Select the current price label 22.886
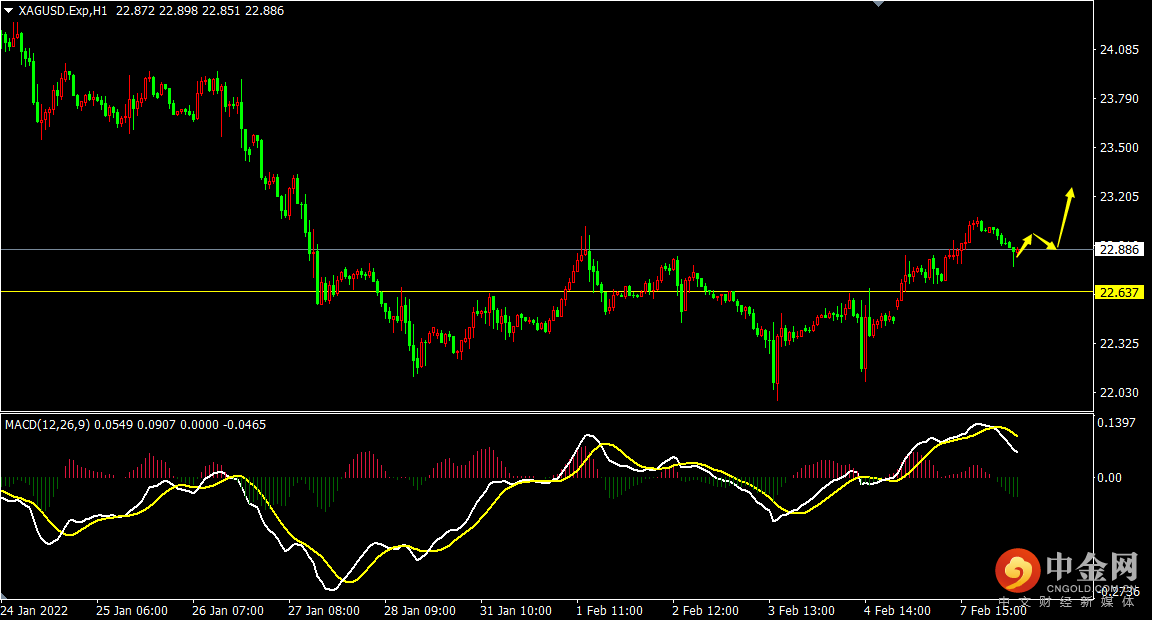The image size is (1152, 620). click(1119, 250)
